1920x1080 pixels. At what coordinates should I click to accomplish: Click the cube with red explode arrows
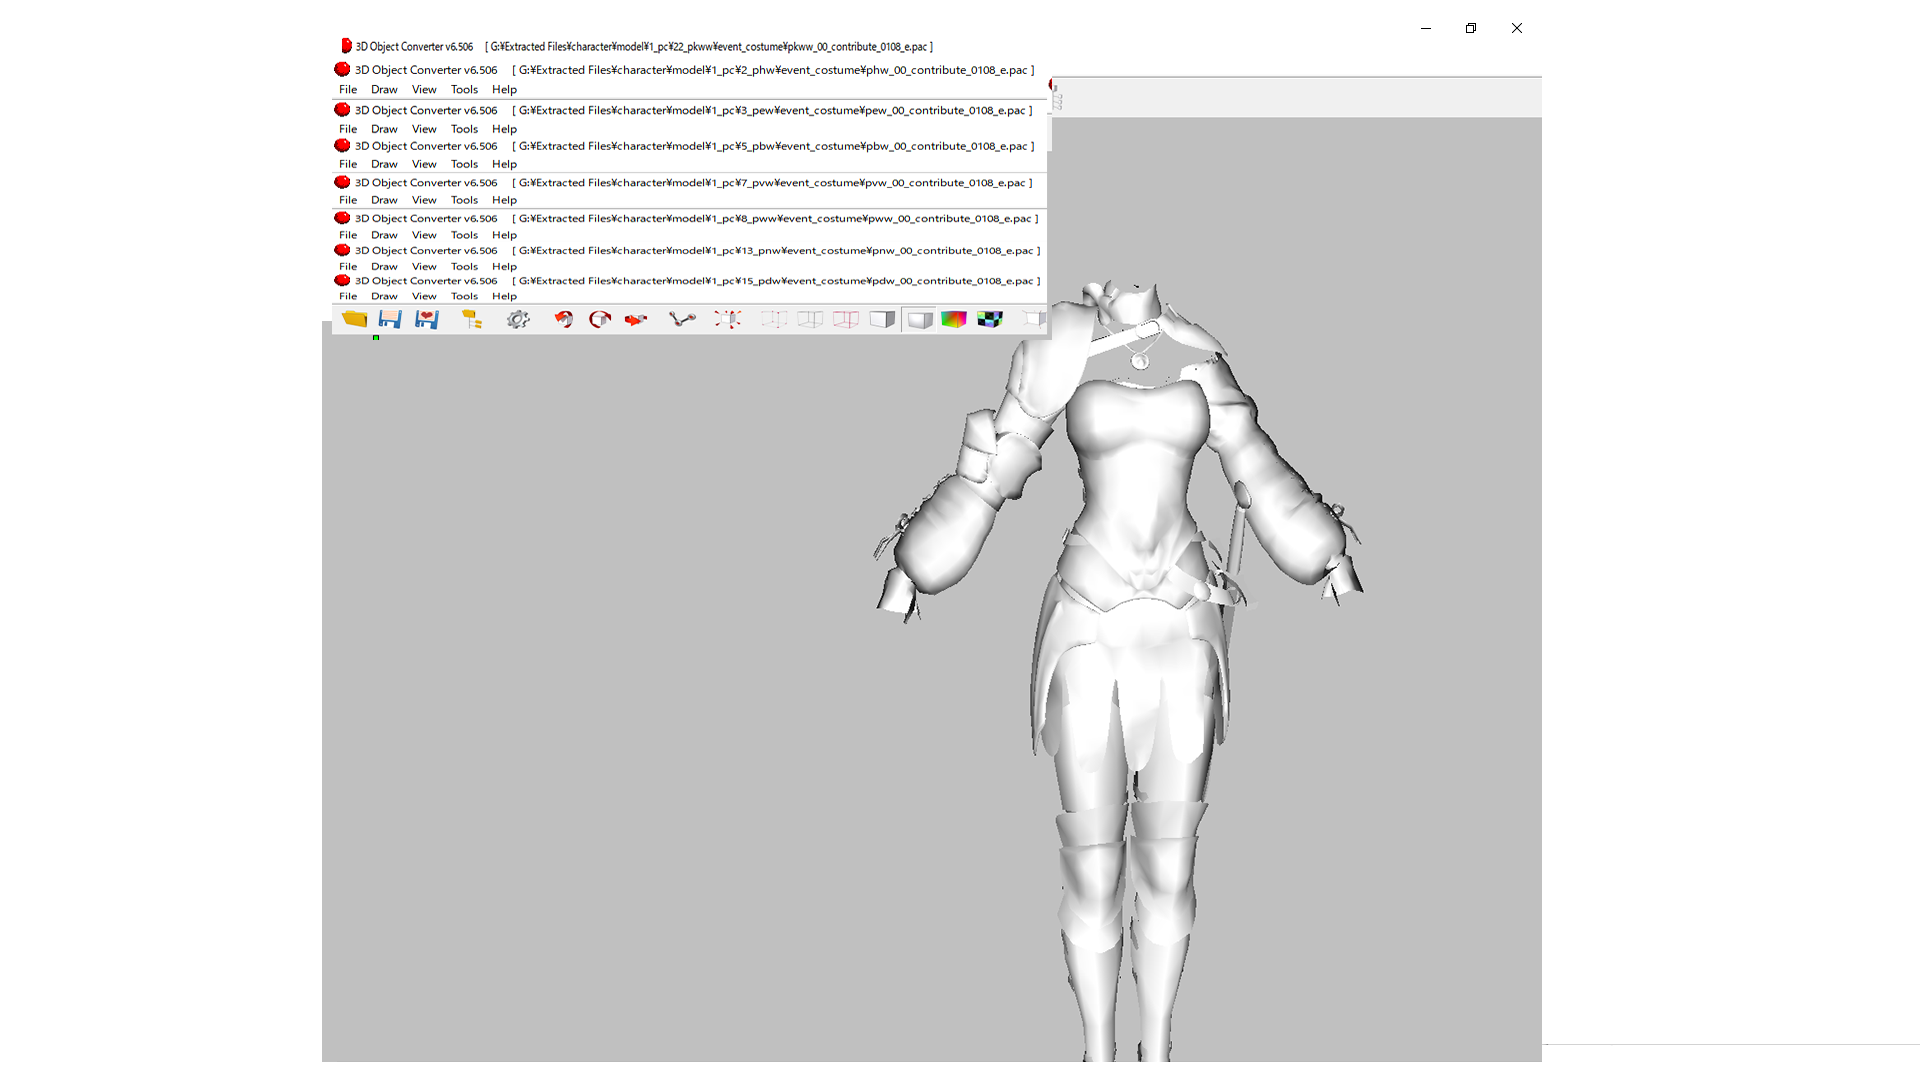(728, 319)
